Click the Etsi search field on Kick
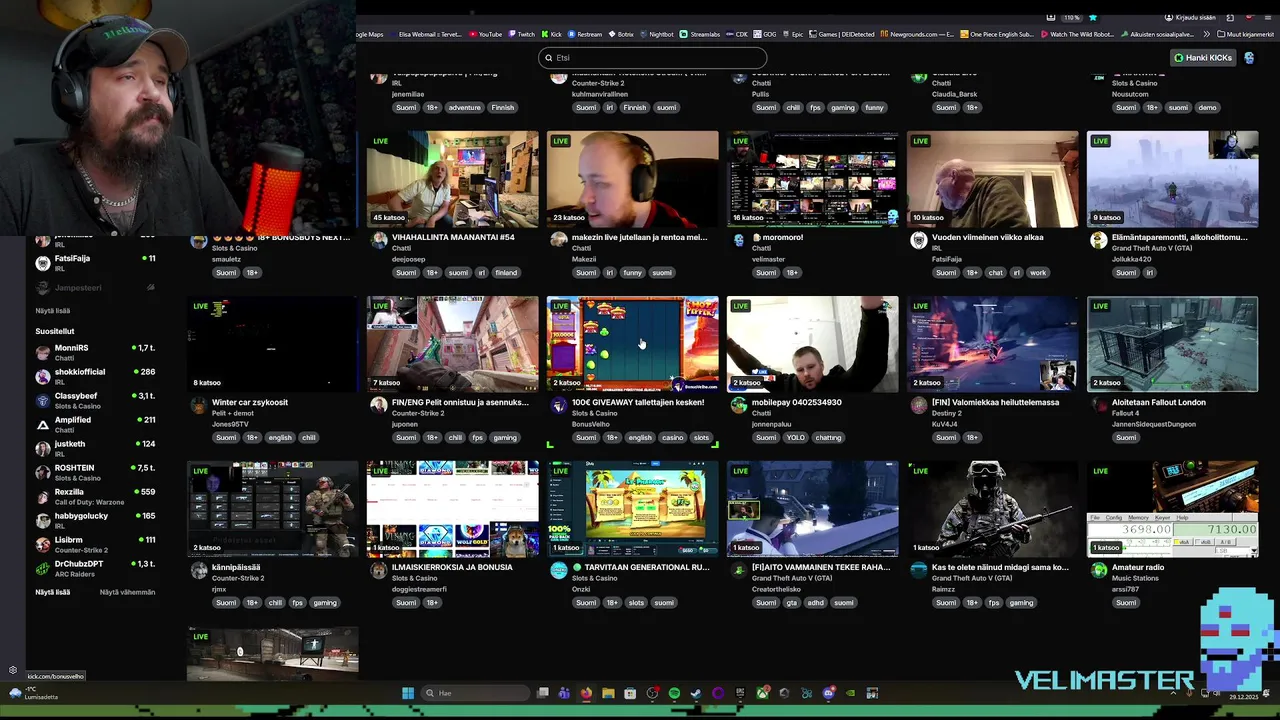Viewport: 1280px width, 720px height. (652, 58)
